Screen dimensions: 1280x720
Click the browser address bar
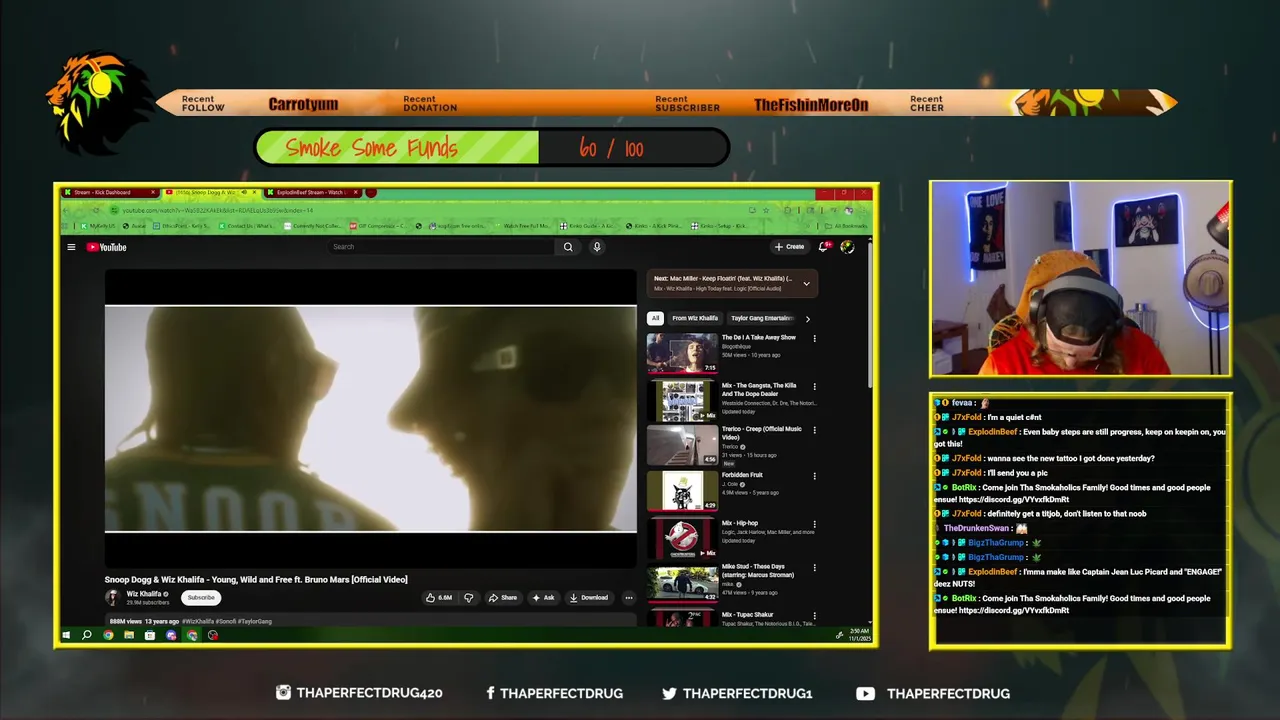430,210
